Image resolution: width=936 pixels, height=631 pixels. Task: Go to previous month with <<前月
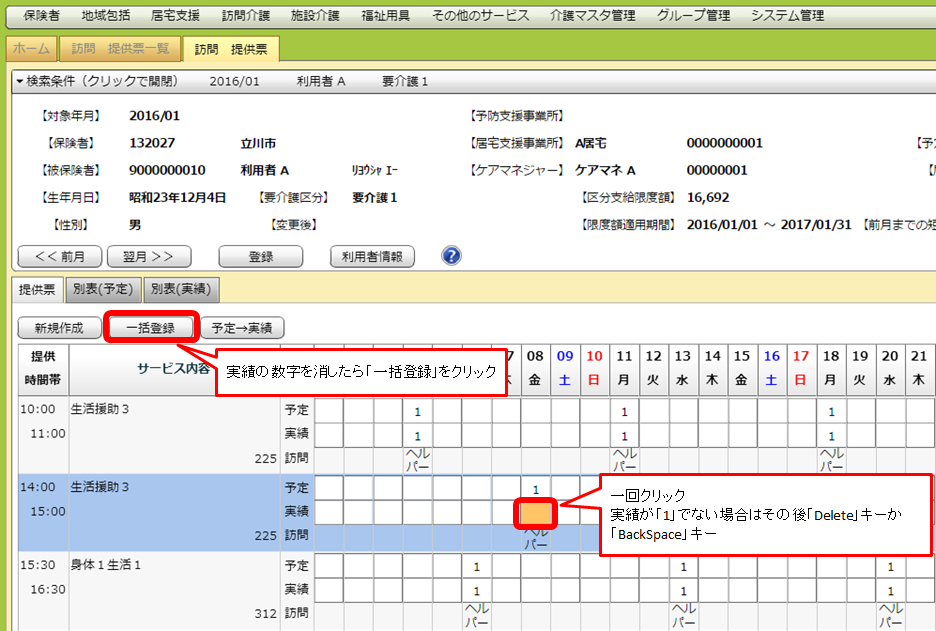click(59, 256)
